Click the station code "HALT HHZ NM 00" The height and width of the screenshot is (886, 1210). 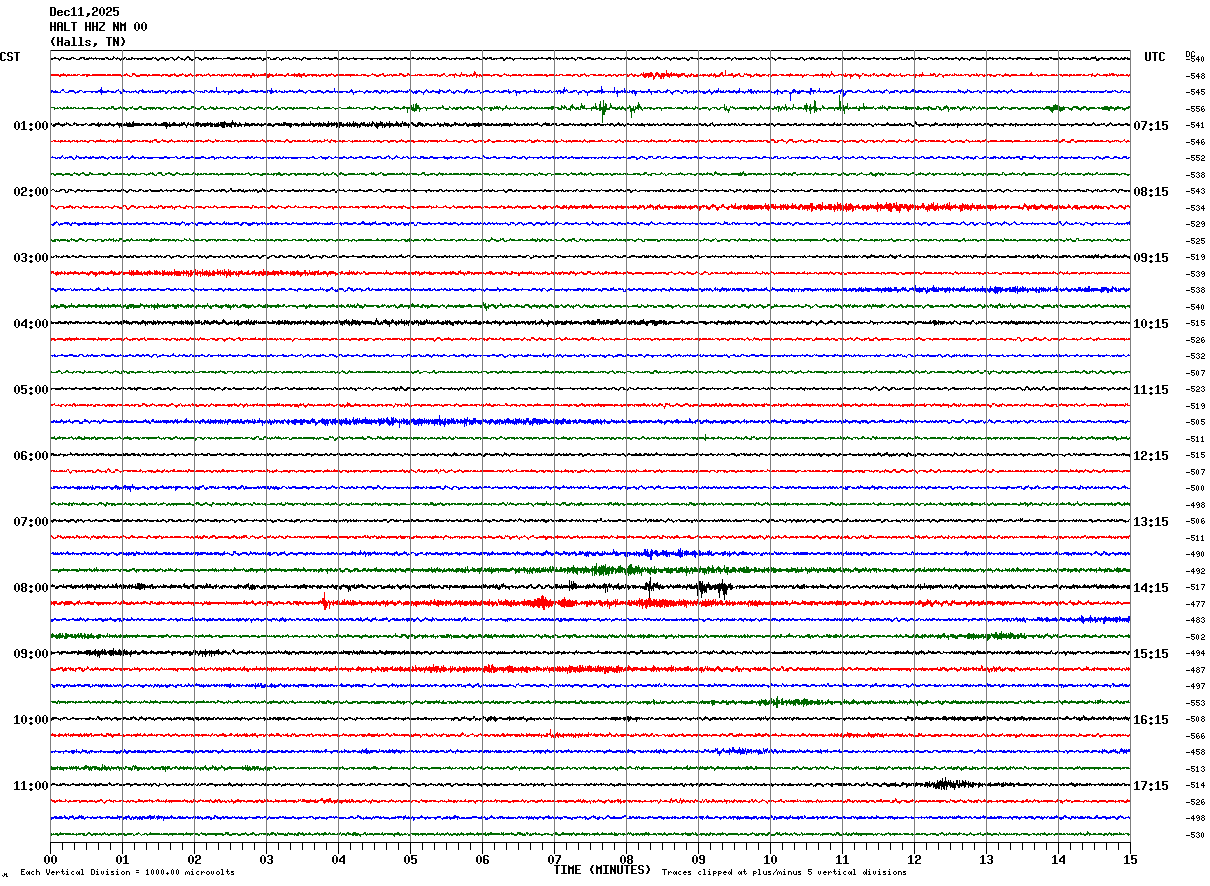coord(98,27)
